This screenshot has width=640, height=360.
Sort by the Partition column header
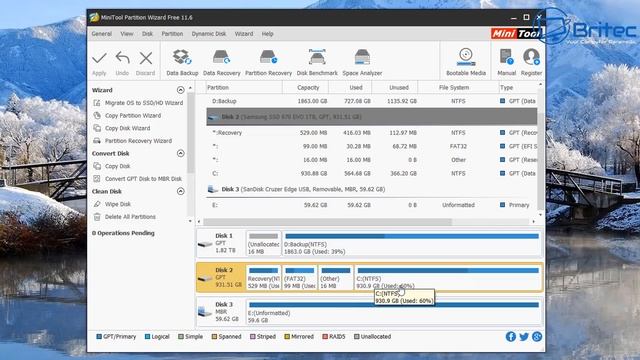[x=244, y=87]
